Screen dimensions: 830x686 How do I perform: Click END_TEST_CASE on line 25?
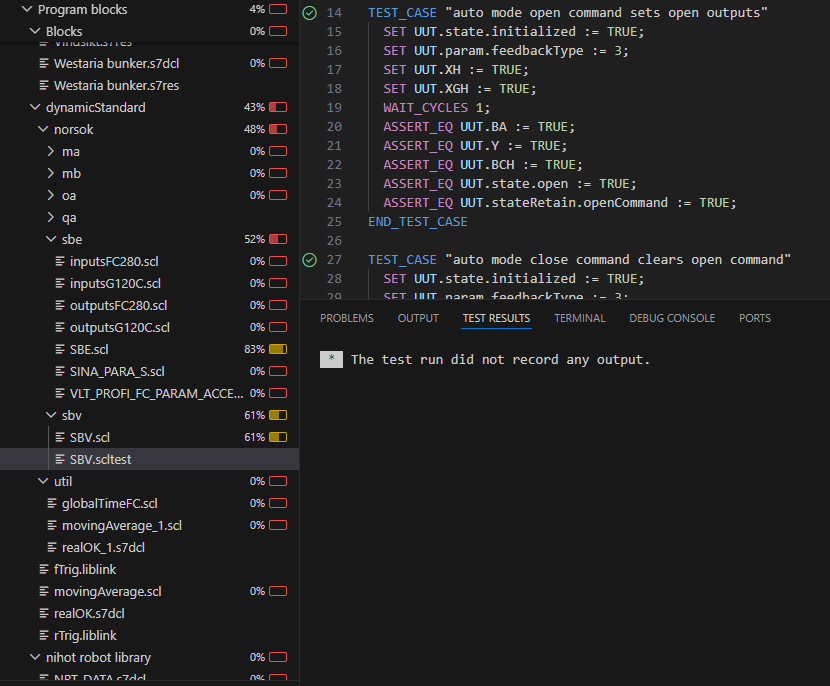point(418,222)
